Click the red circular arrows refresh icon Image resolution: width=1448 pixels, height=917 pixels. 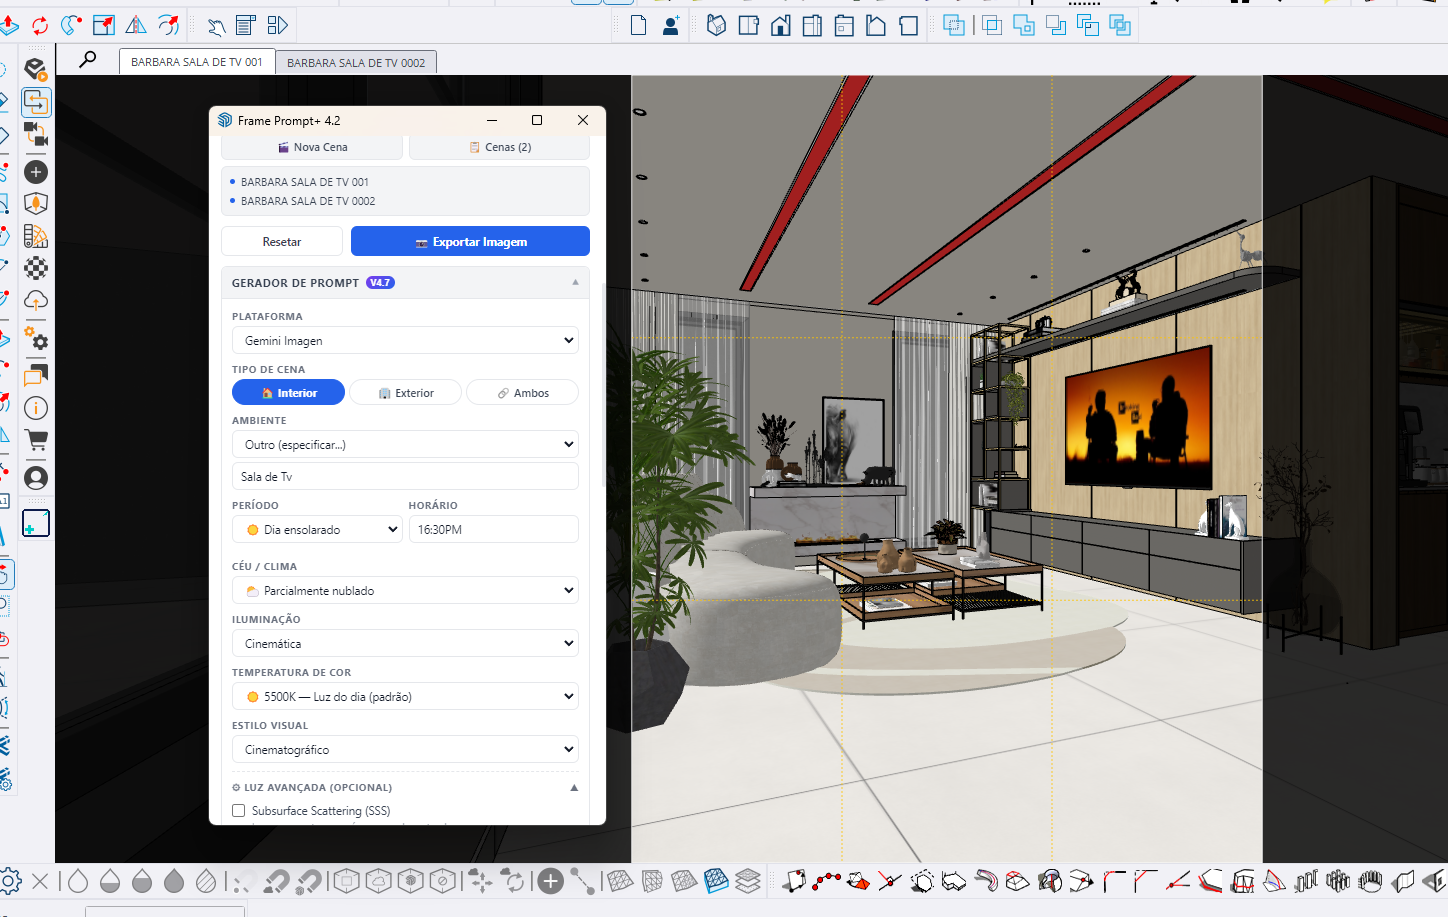pyautogui.click(x=40, y=25)
